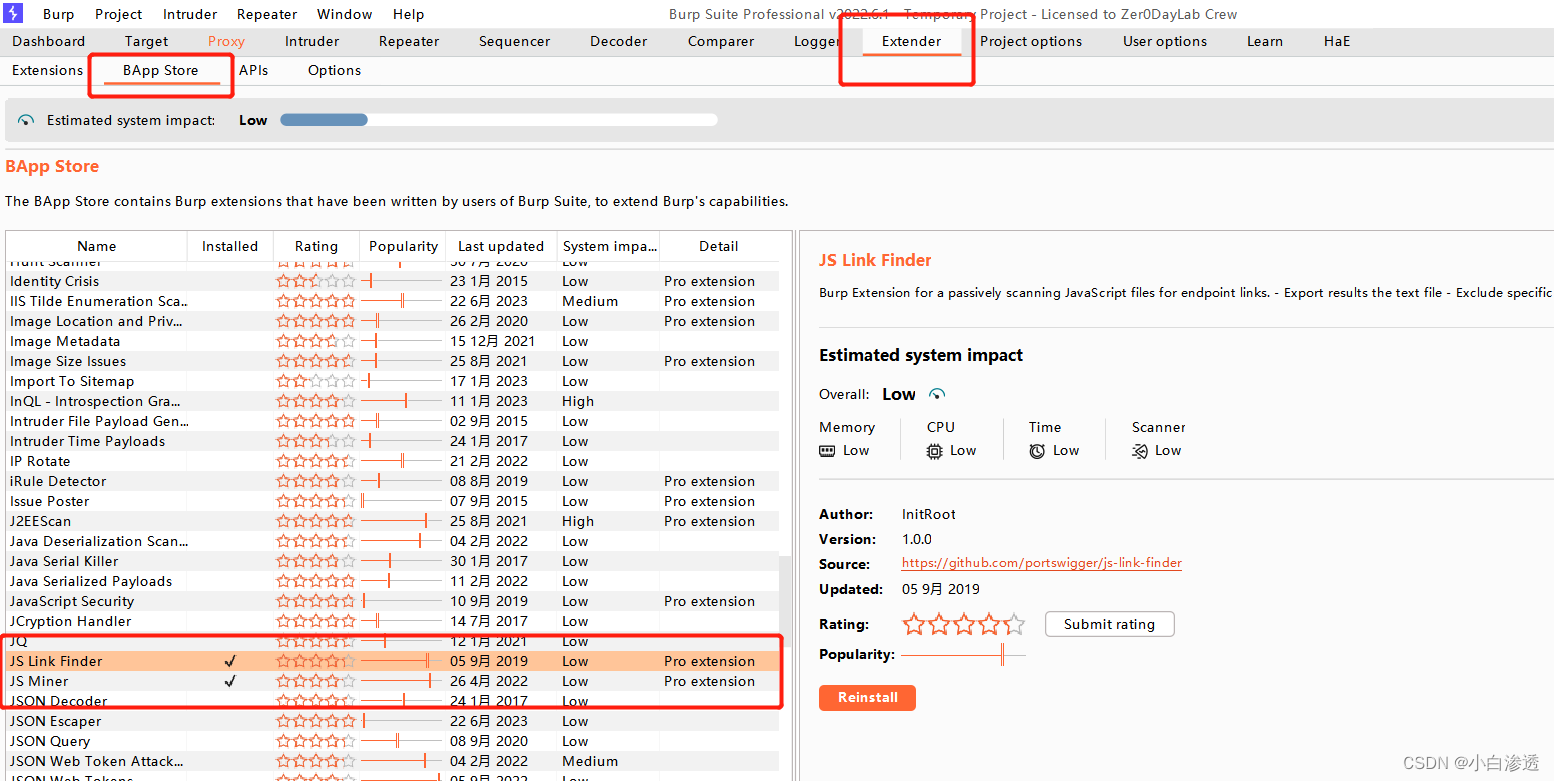Switch to the Sequencer tab

515,41
